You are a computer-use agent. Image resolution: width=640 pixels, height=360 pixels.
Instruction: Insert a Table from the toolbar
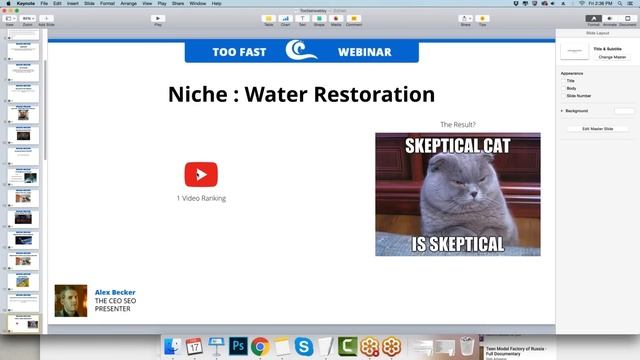pos(269,18)
